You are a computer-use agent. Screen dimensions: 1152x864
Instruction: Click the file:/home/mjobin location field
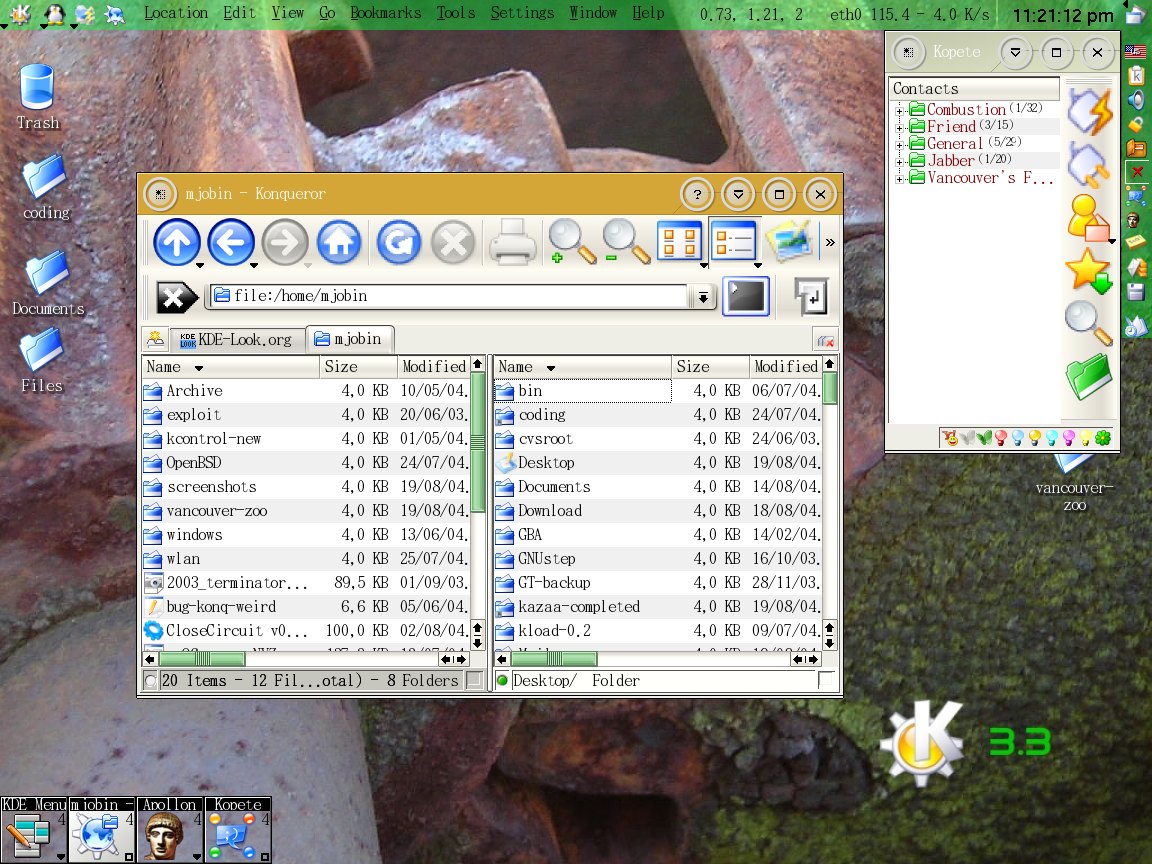click(x=450, y=296)
